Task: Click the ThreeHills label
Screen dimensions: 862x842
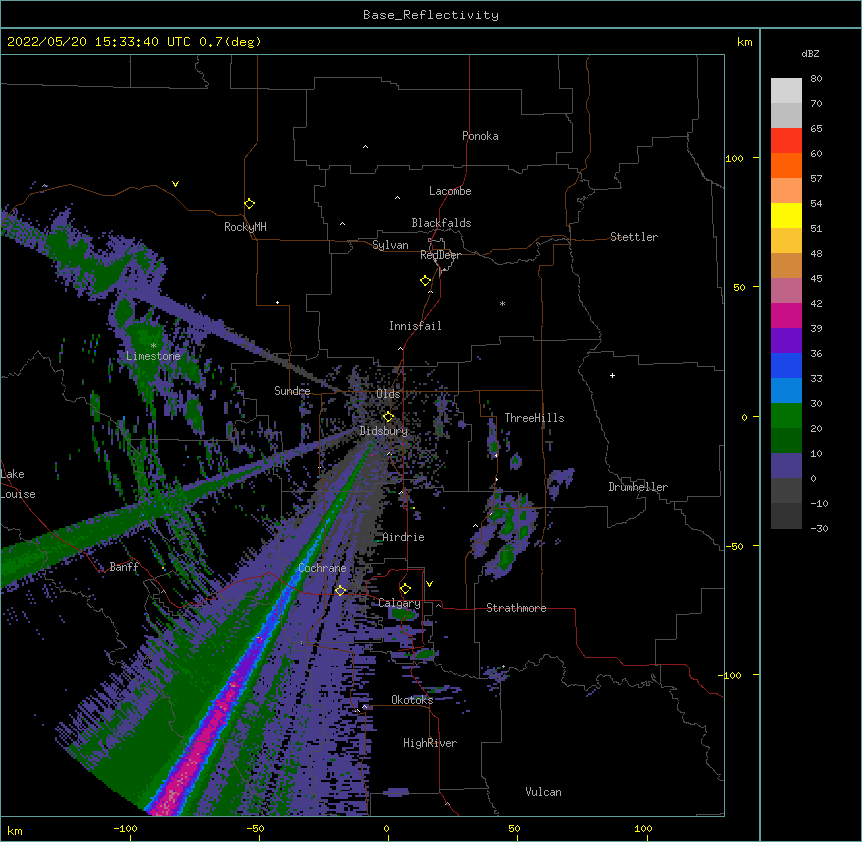Action: [534, 418]
